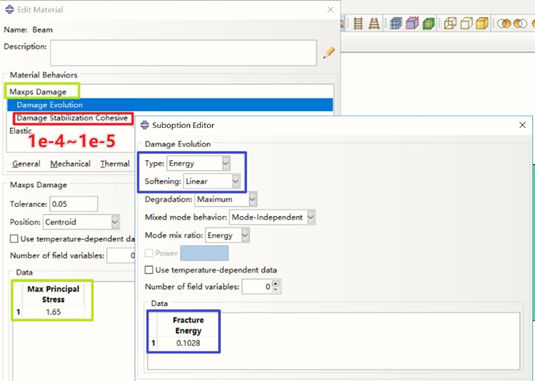Click the first overlapping-circles display icon
This screenshot has height=381, width=535.
coord(504,24)
